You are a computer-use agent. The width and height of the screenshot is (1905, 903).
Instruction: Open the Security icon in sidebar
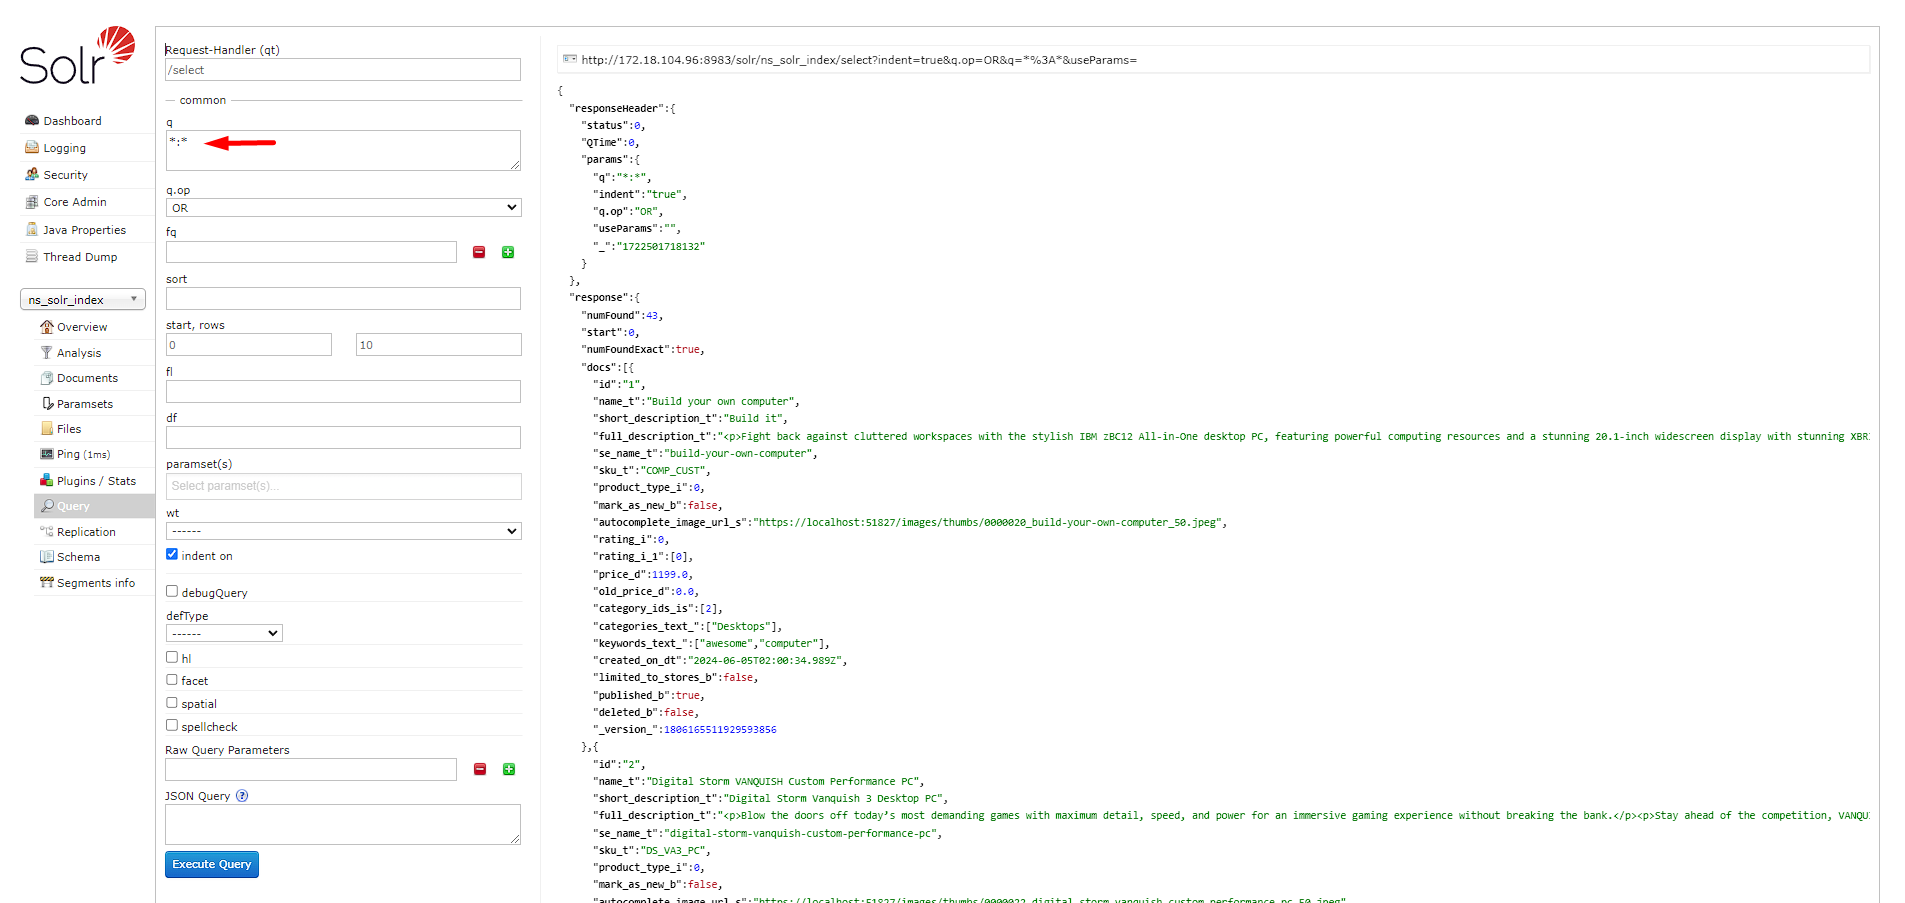point(32,175)
